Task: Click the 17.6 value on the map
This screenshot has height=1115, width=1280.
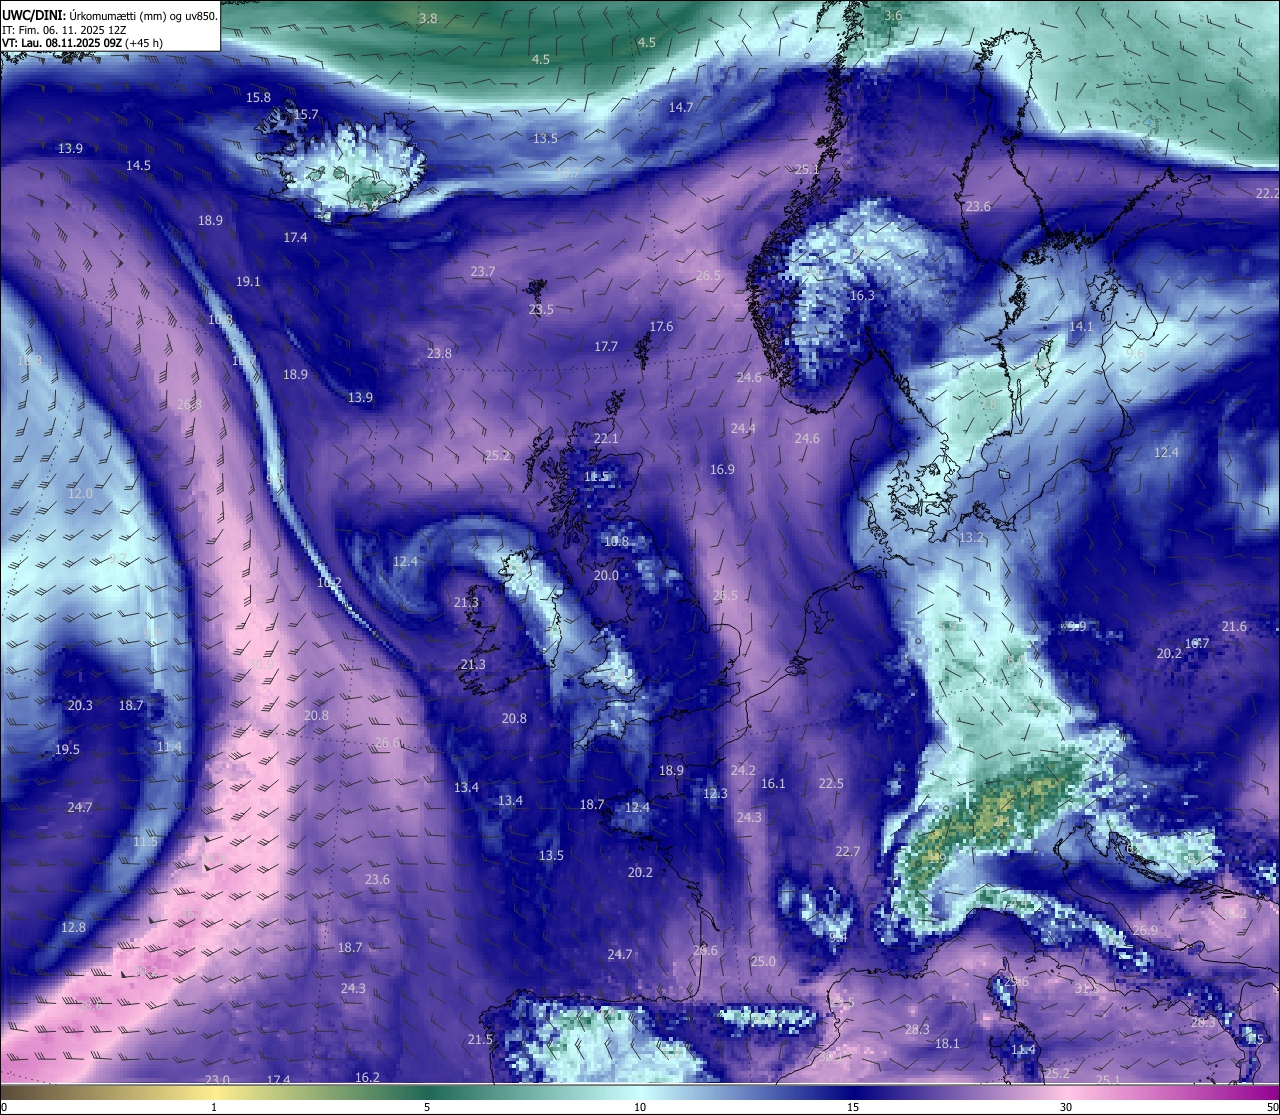Action: coord(661,327)
